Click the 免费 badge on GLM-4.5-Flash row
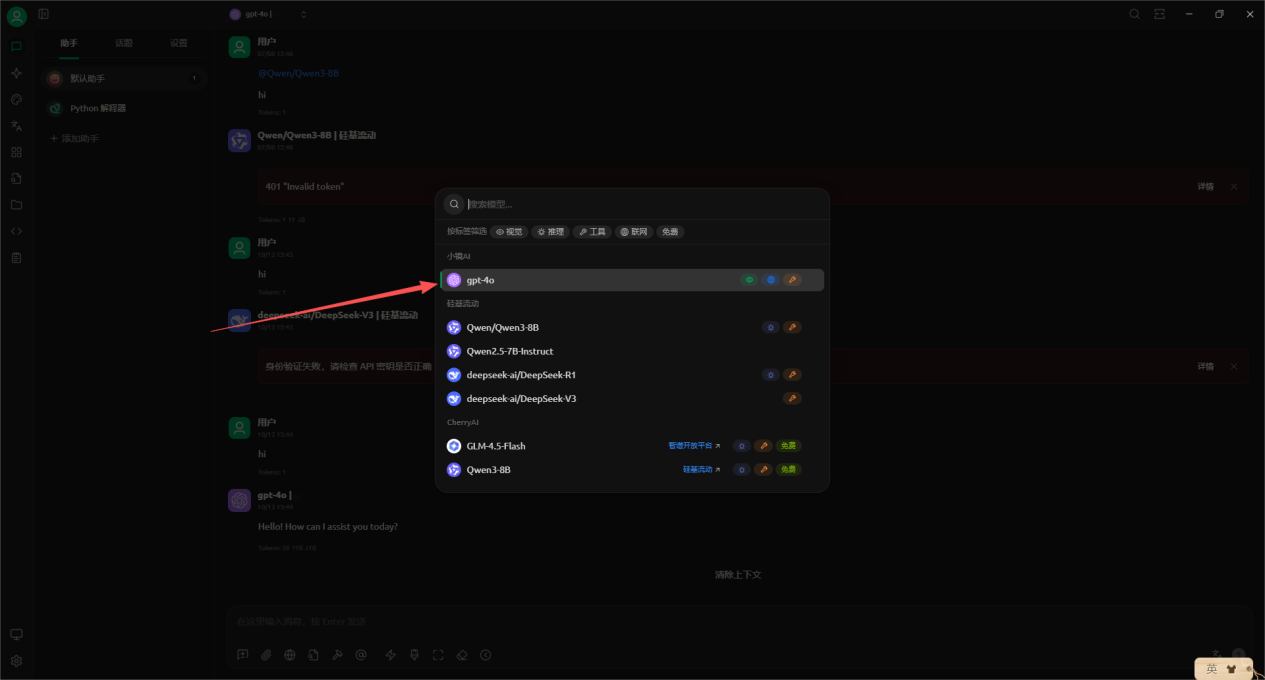Screen dimensions: 1265x680 coord(789,446)
